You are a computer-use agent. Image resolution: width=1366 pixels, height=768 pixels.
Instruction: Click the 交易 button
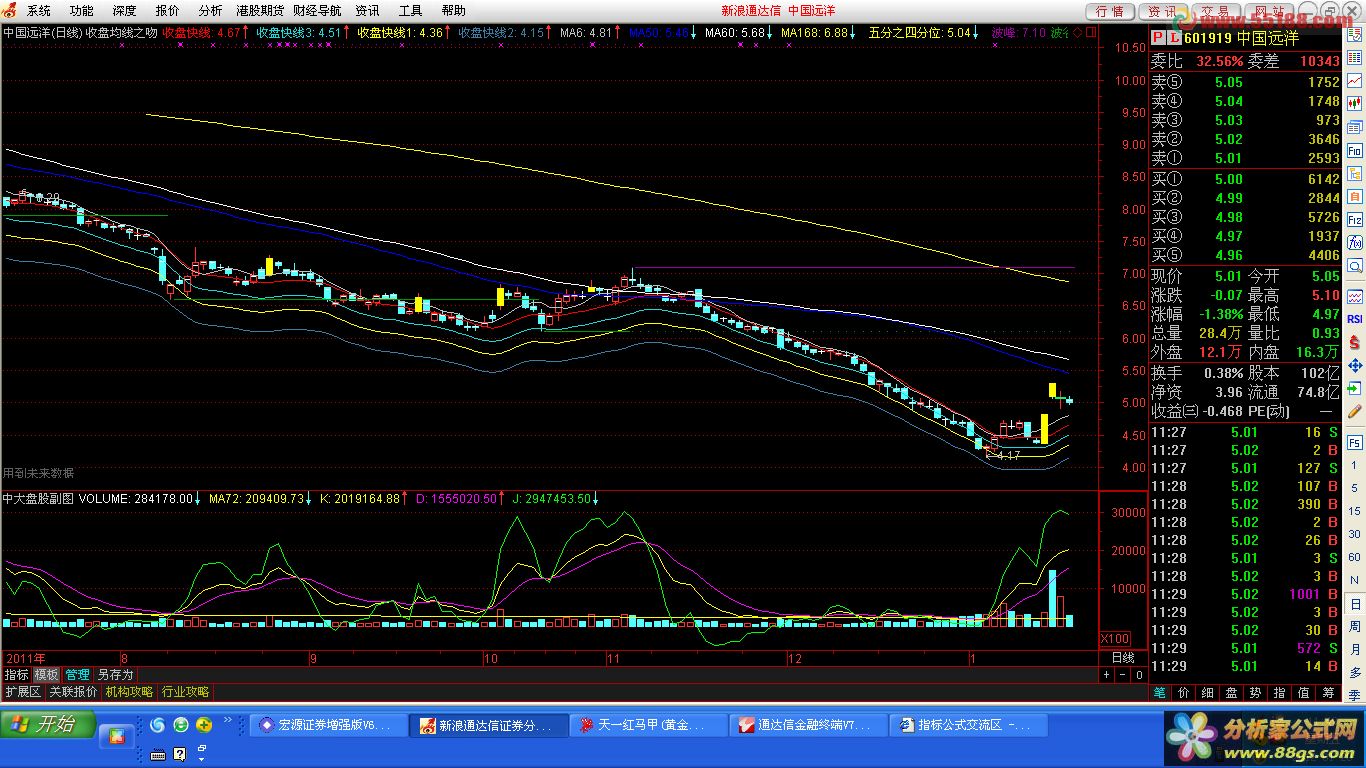(x=1215, y=11)
